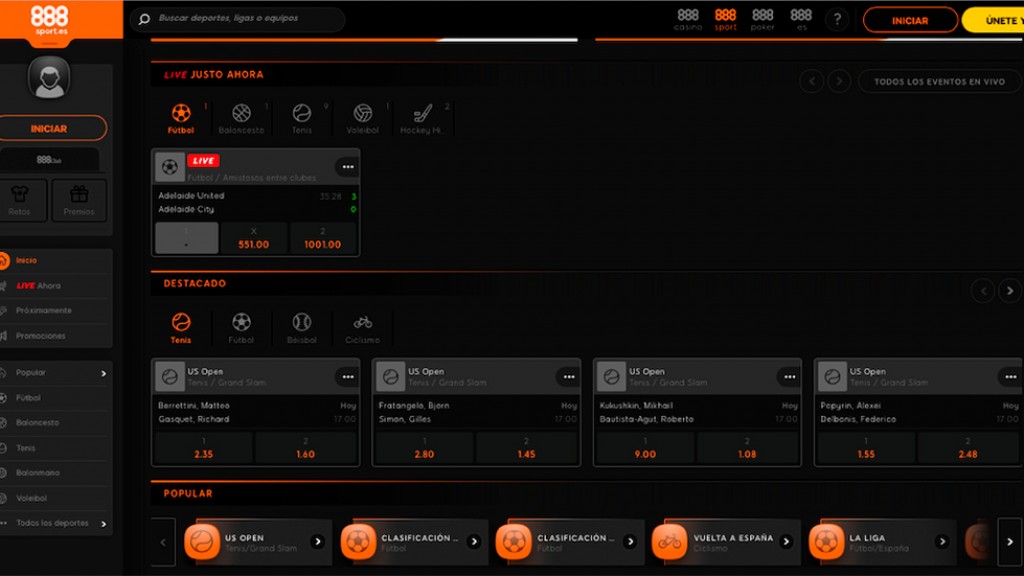Click the top bar INICIAR button
The height and width of the screenshot is (576, 1024).
pyautogui.click(x=910, y=20)
